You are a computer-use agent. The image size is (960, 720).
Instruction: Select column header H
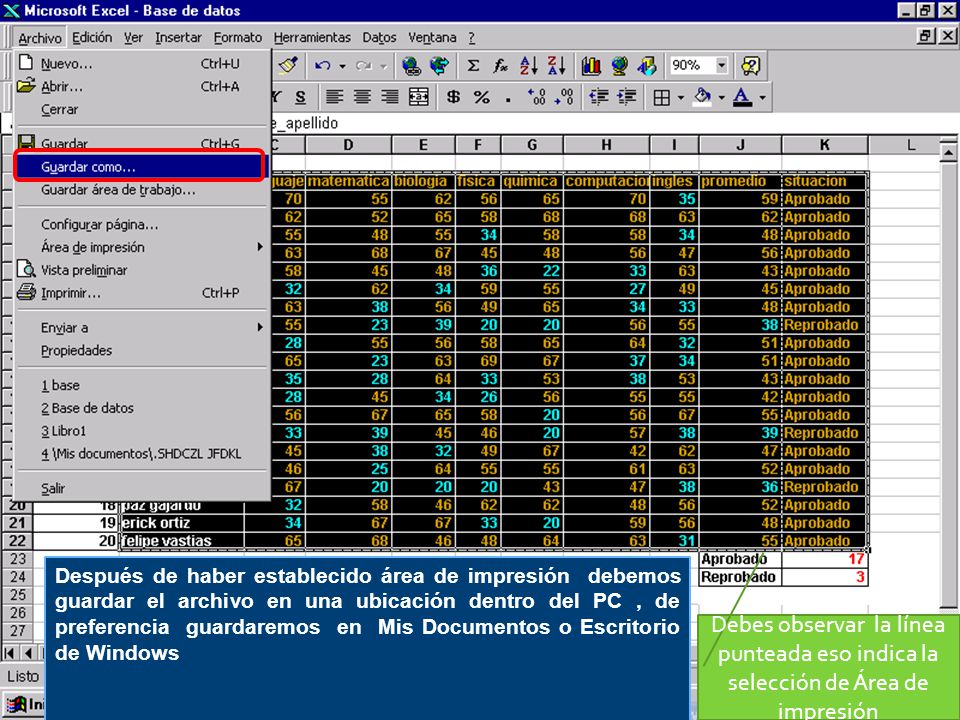[606, 145]
